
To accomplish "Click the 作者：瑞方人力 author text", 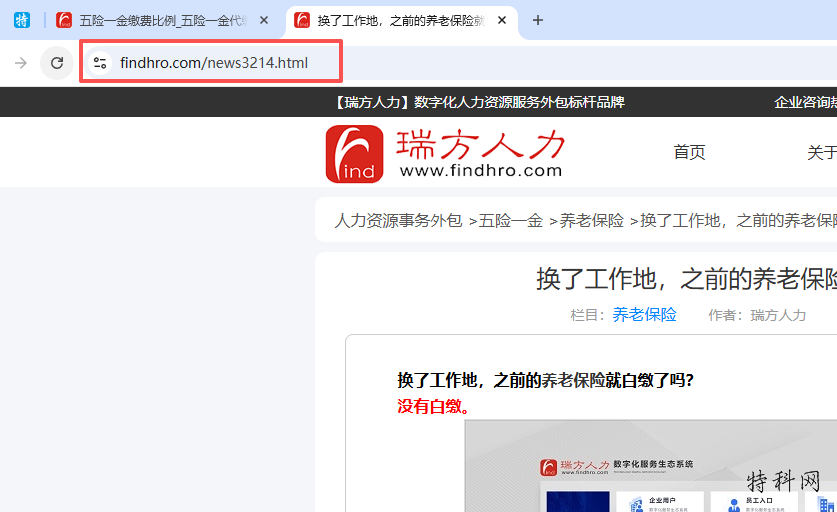I will [x=757, y=315].
